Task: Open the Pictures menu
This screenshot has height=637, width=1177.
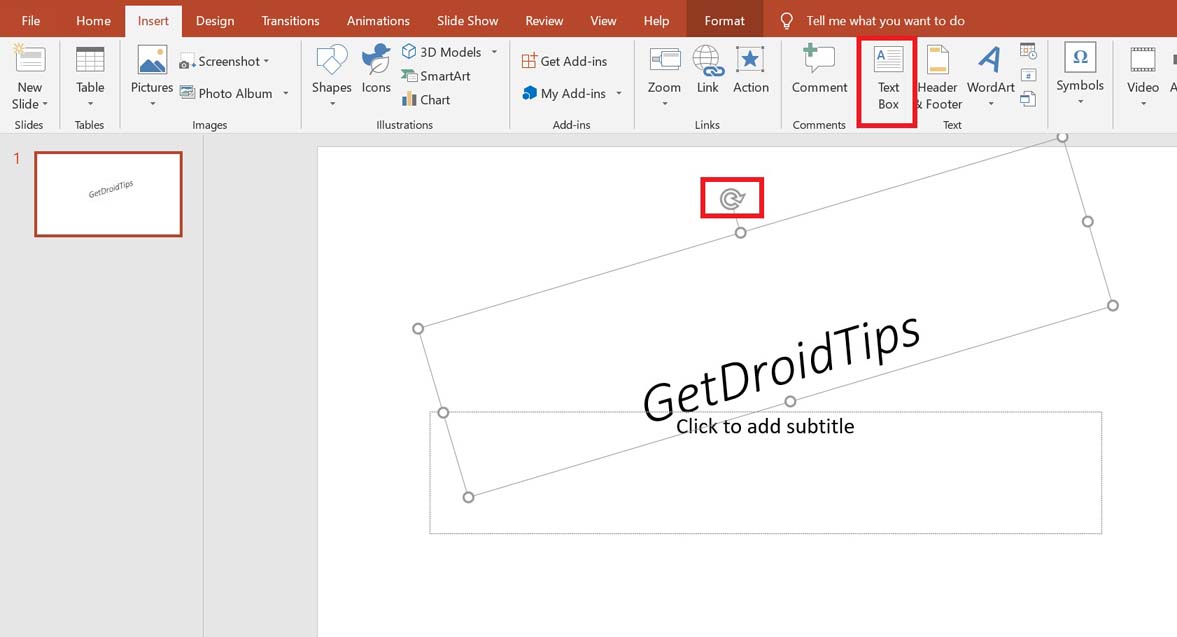Action: pyautogui.click(x=152, y=77)
